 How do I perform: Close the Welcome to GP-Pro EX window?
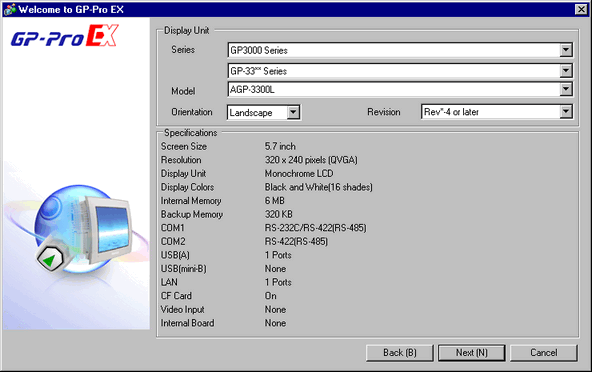point(581,9)
